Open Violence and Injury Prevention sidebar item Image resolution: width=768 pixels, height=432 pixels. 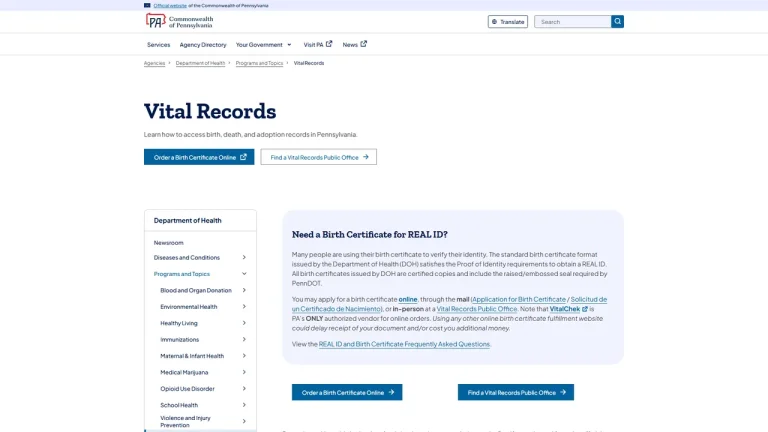pyautogui.click(x=185, y=421)
